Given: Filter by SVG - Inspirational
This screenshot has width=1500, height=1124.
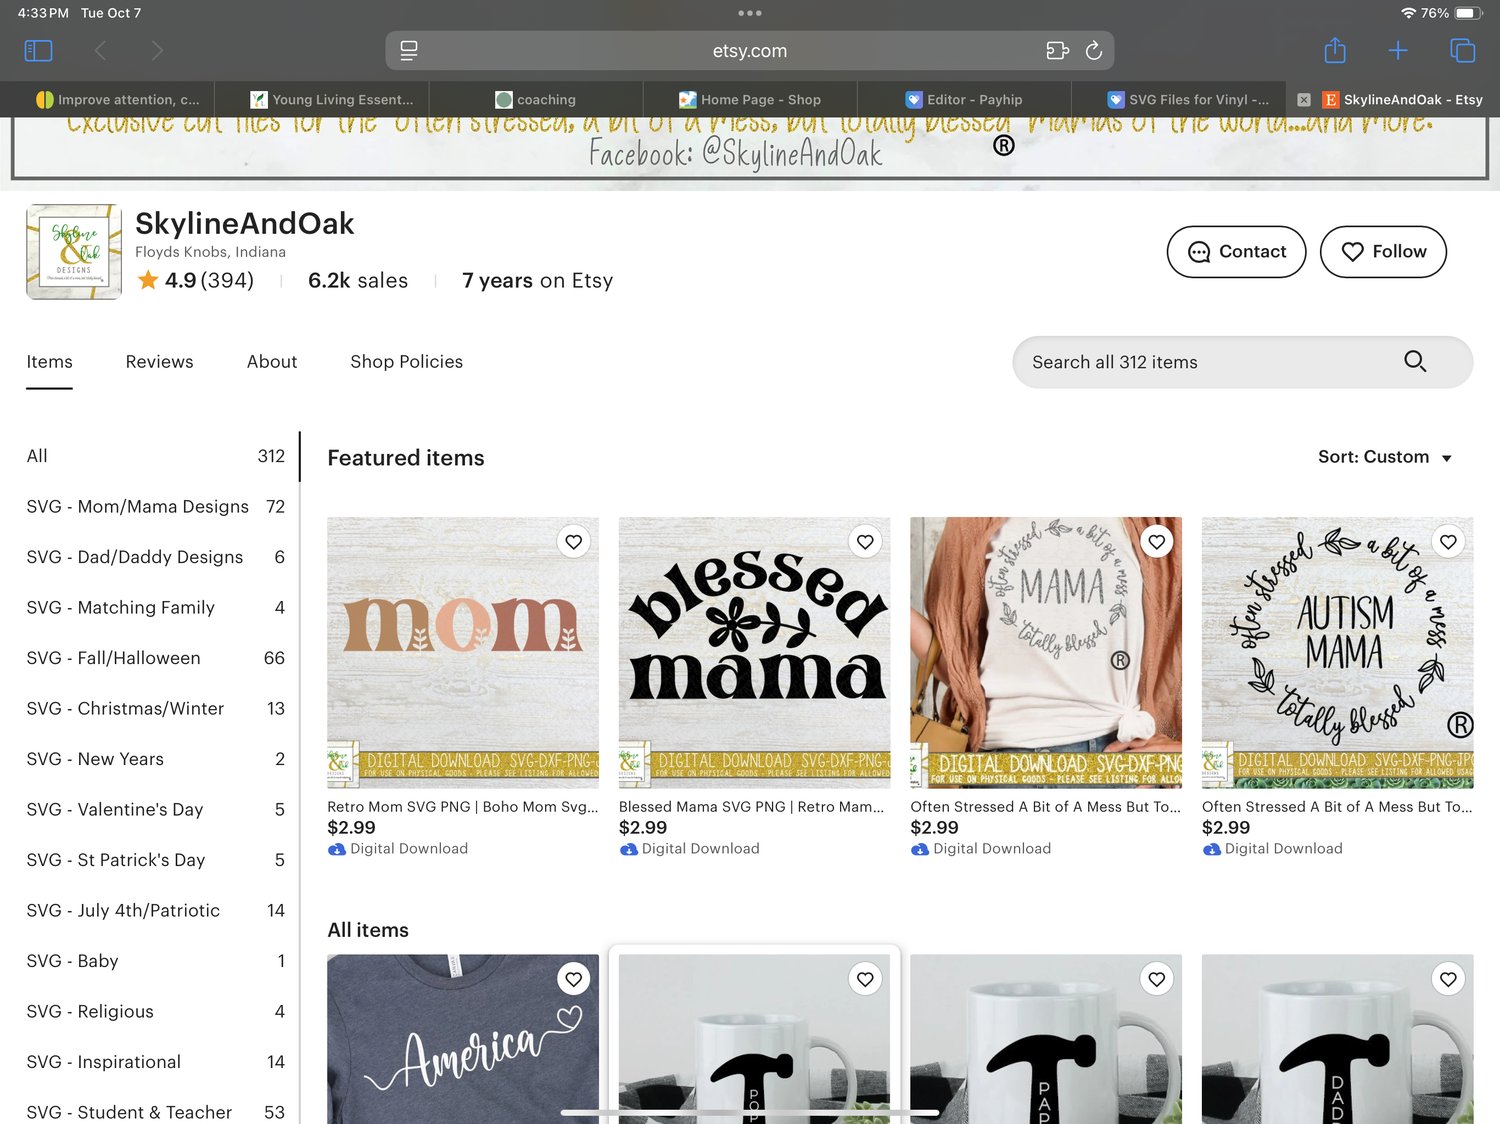Looking at the screenshot, I should [156, 1062].
